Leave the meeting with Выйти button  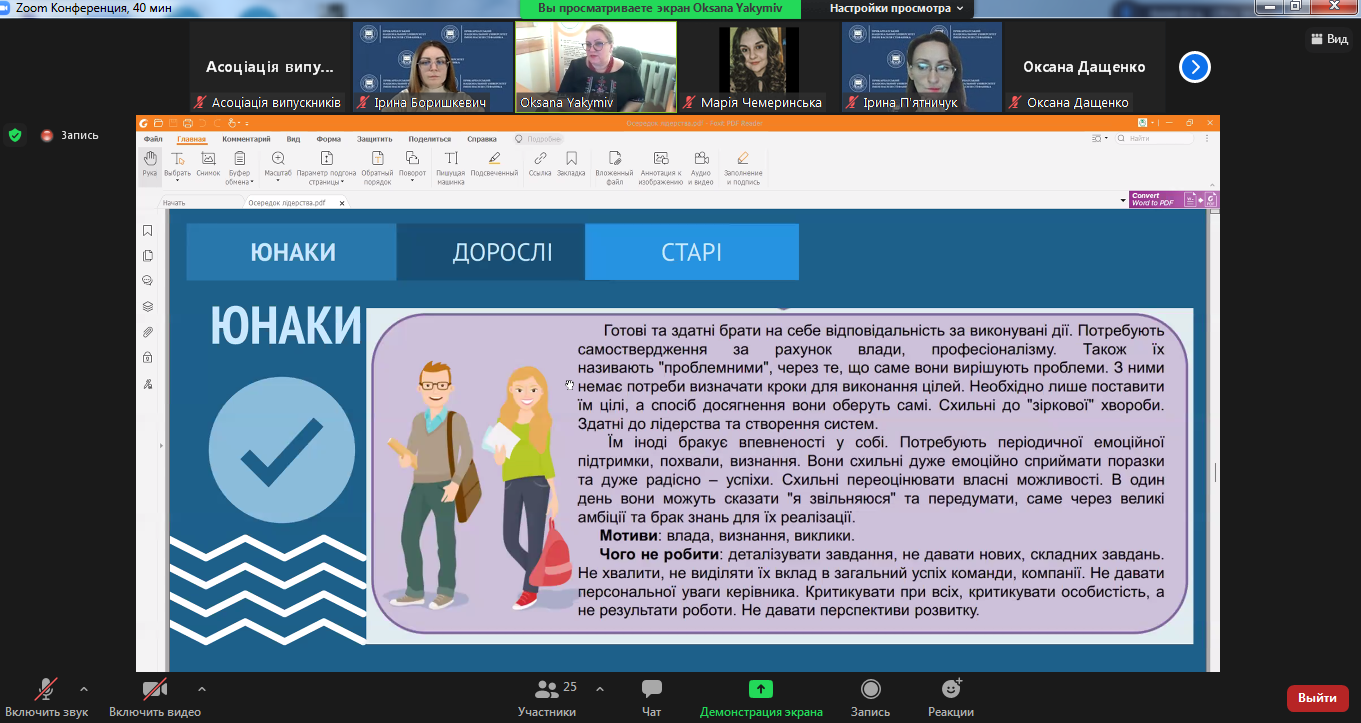[x=1318, y=698]
